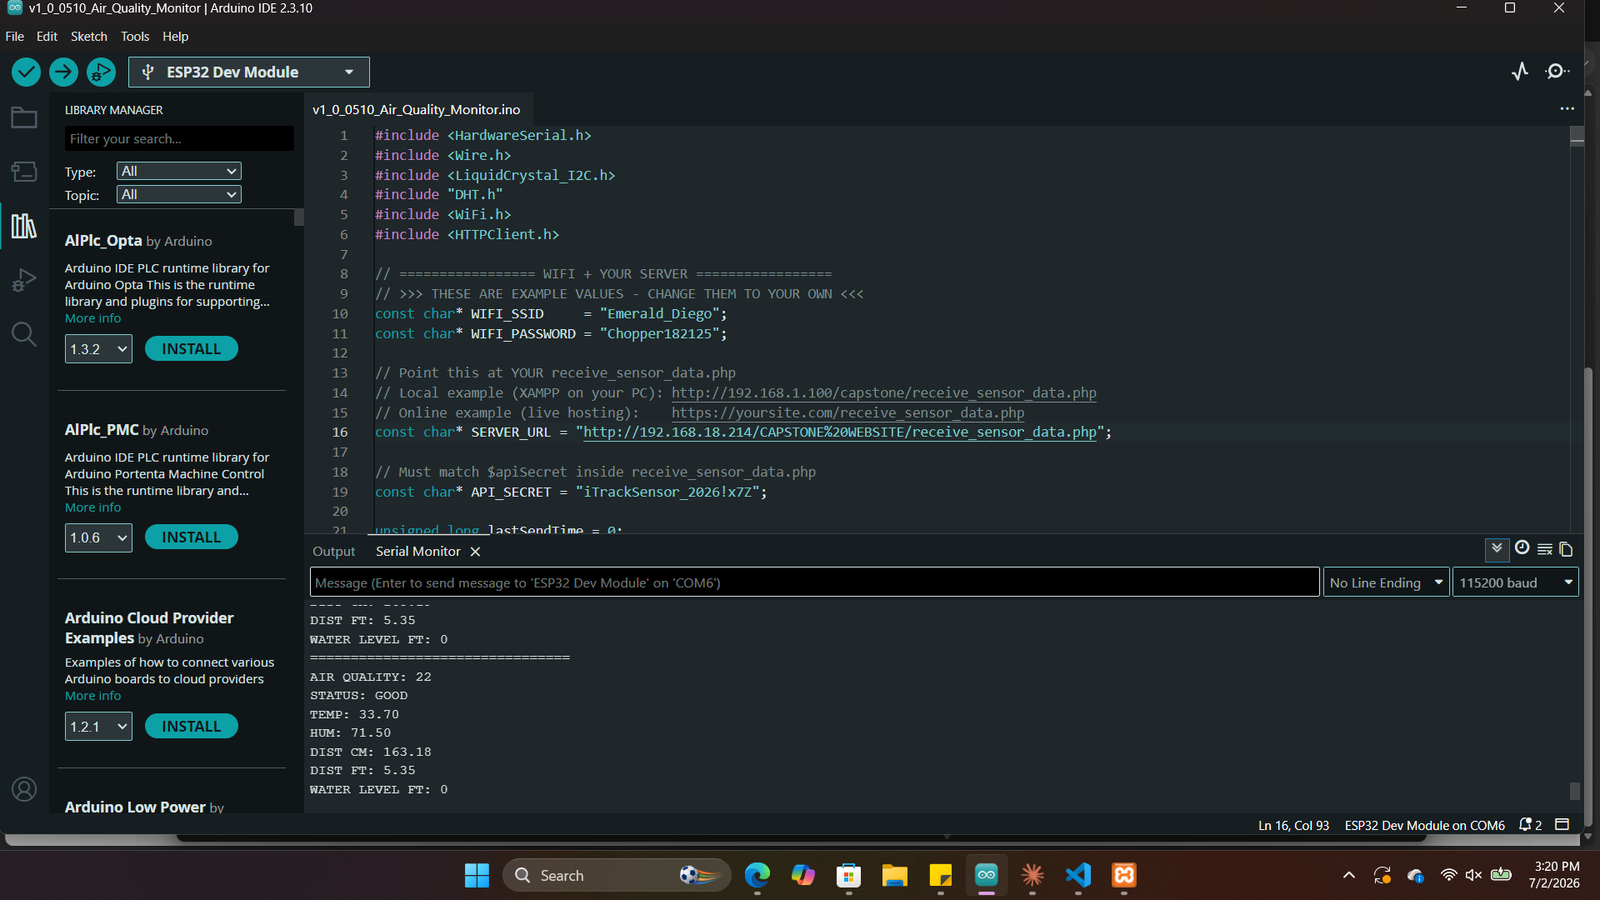1600x900 pixels.
Task: Open the SERVER_URL link on line 16
Action: 840,433
